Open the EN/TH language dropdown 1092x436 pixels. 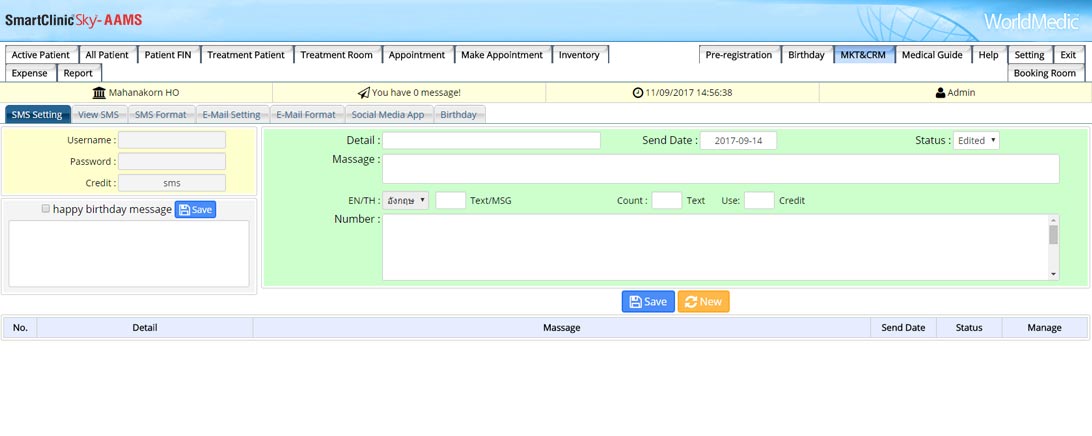point(407,201)
